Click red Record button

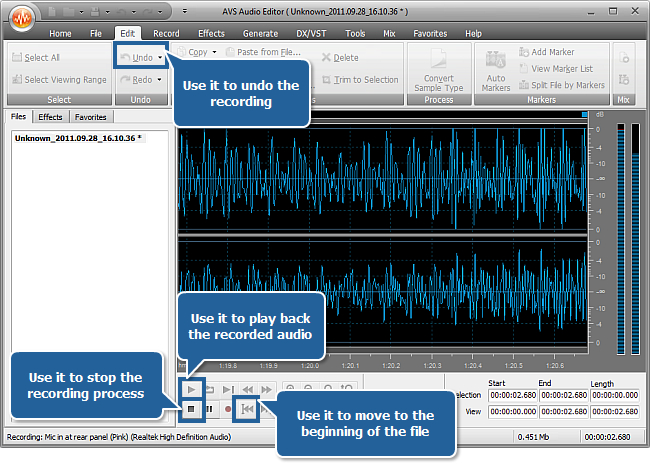coord(228,409)
